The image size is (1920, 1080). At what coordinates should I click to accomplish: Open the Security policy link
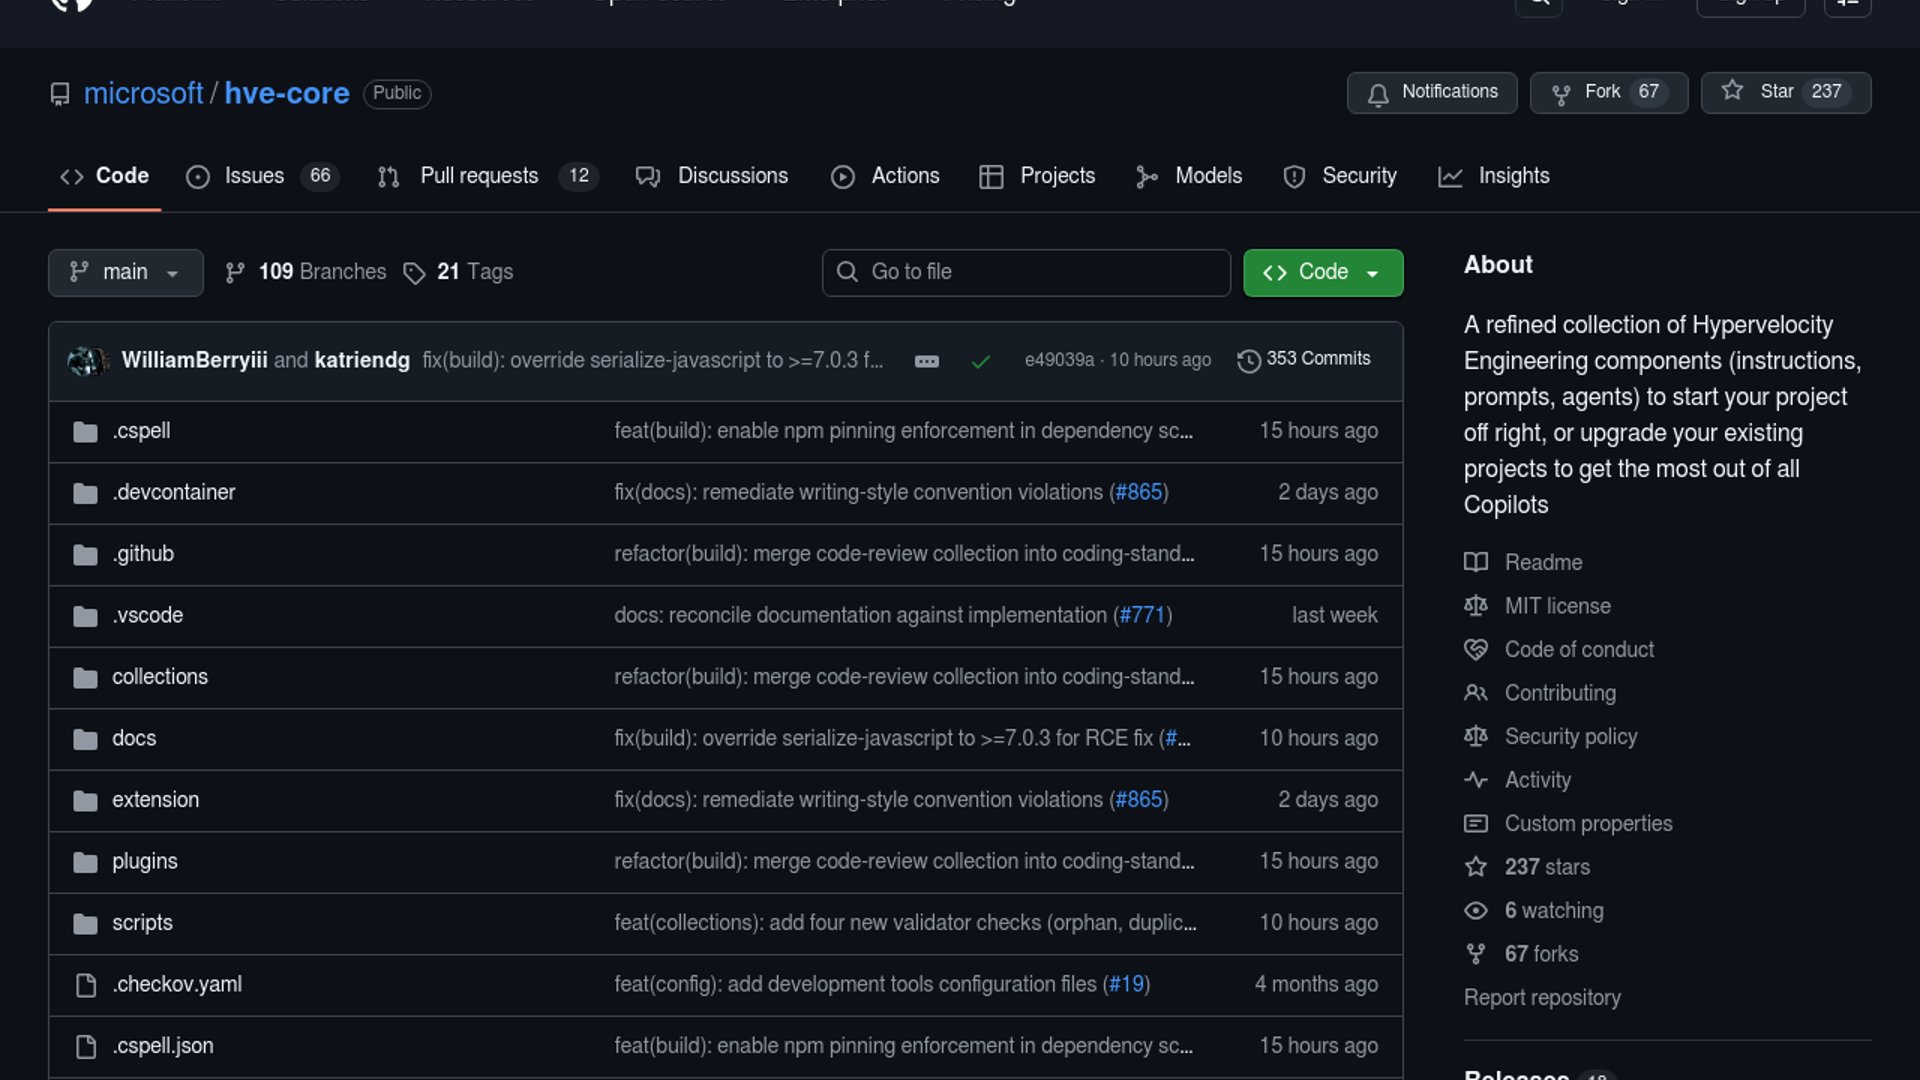tap(1570, 737)
